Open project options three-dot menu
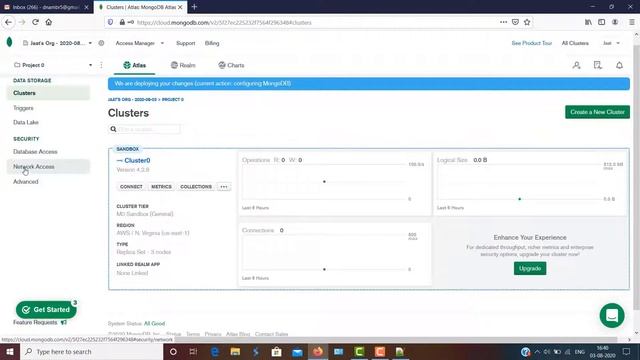Viewport: 640px width, 360px height. (101, 65)
